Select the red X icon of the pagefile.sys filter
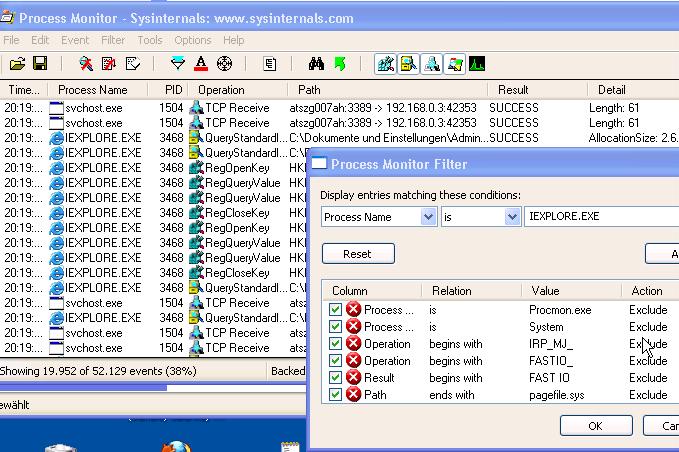 353,394
